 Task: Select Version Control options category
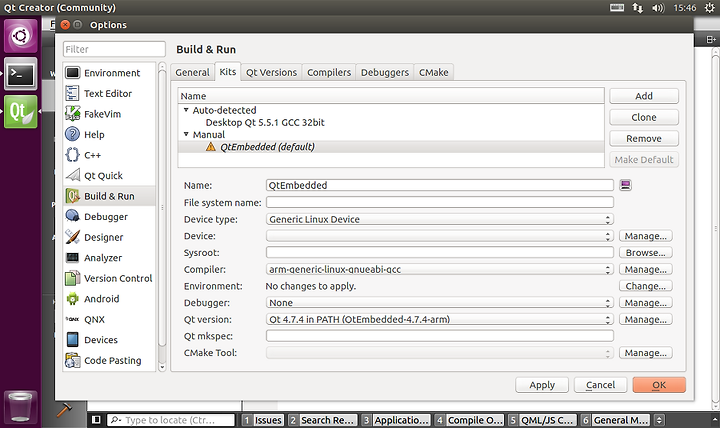click(109, 278)
